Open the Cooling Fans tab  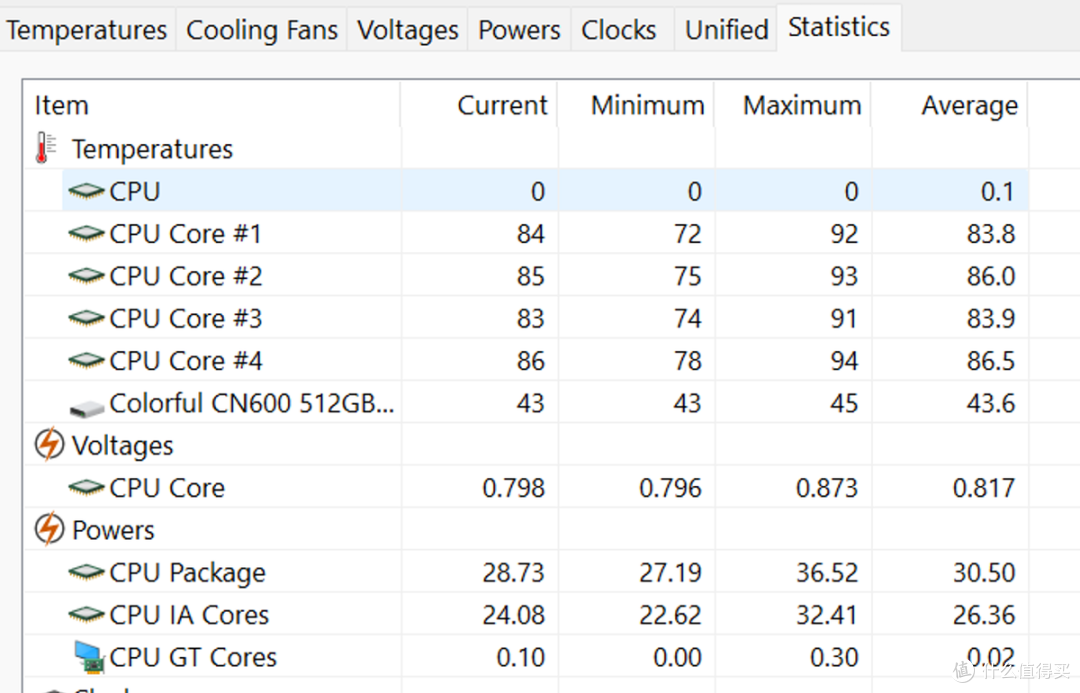click(x=262, y=30)
